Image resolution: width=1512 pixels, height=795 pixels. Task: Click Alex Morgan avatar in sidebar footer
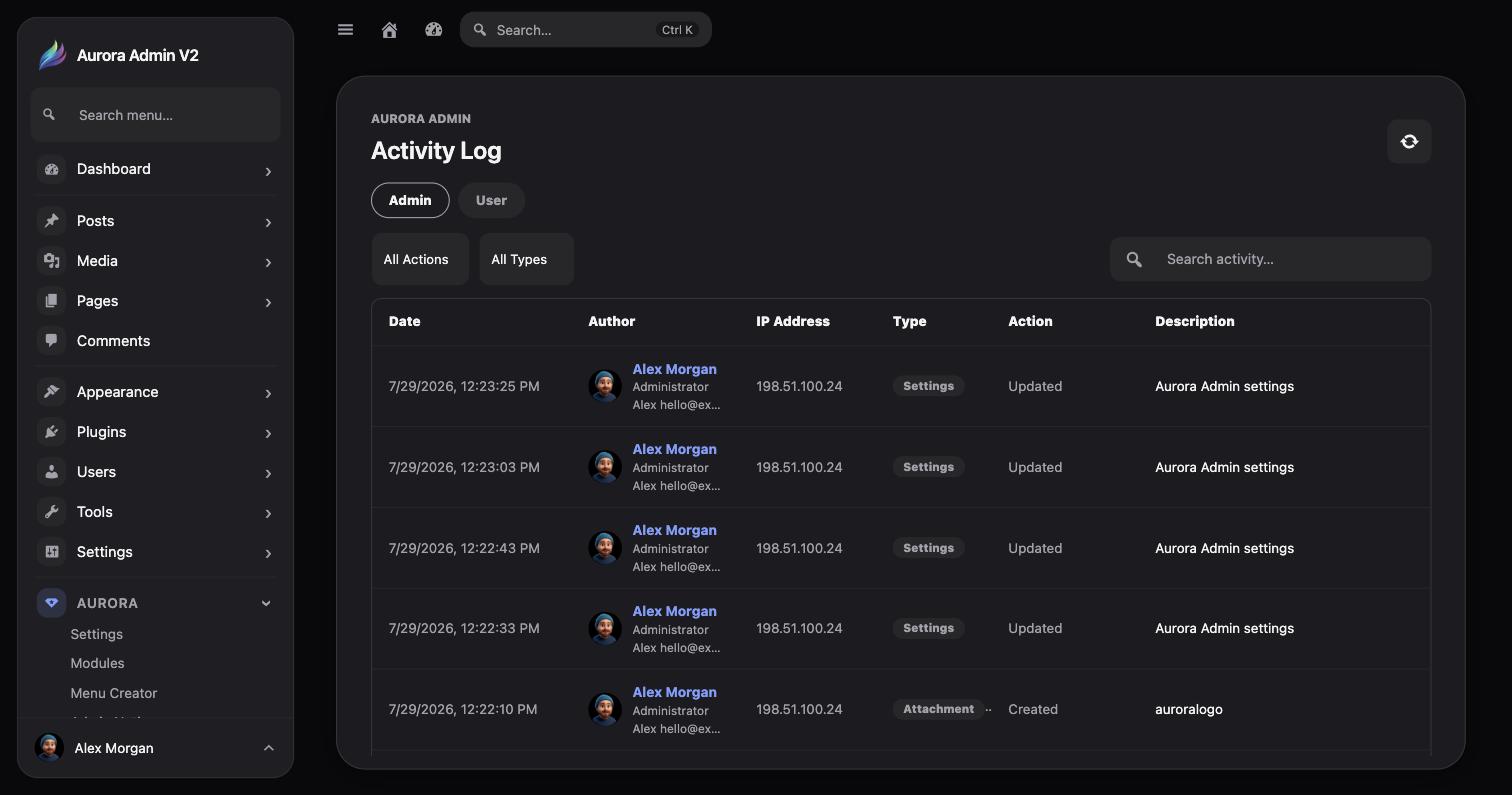[49, 748]
